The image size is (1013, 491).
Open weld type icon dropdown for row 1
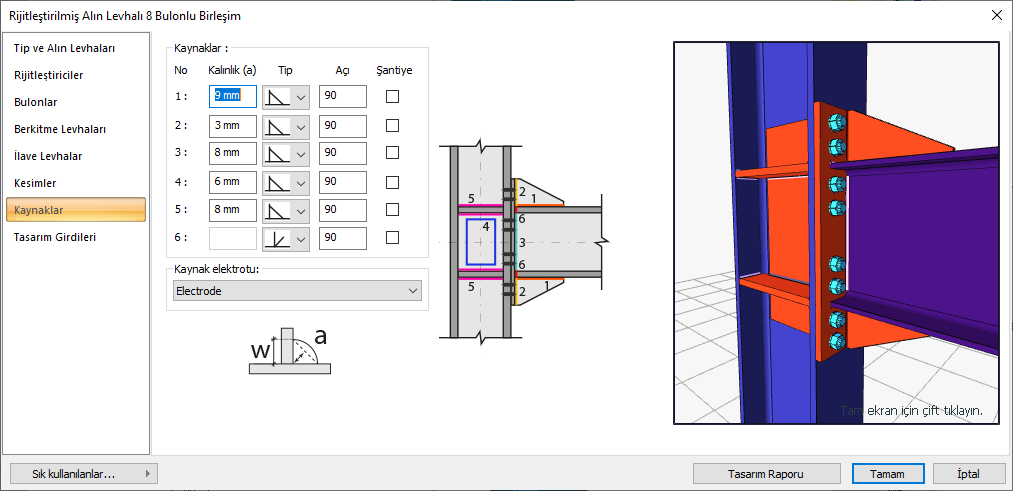tap(286, 97)
